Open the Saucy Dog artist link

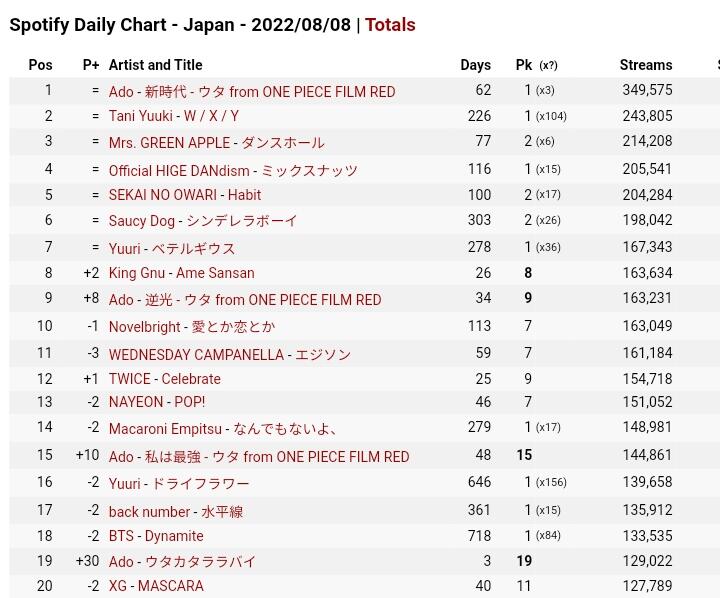[142, 221]
